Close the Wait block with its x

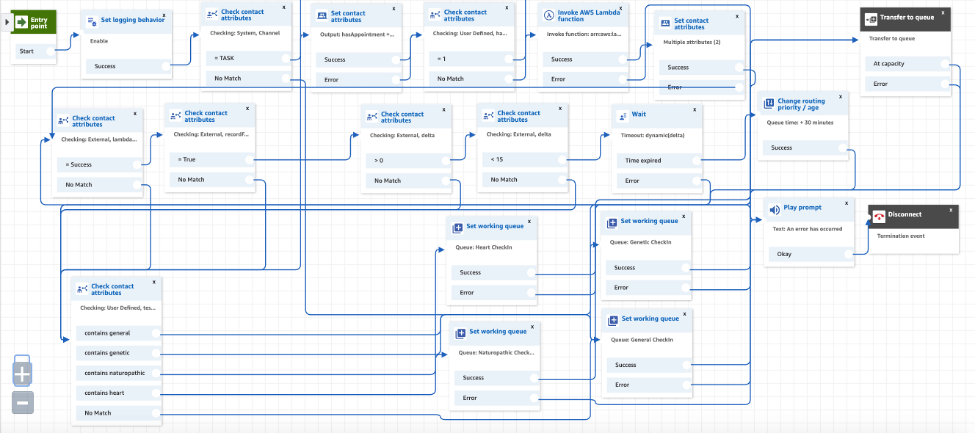pyautogui.click(x=697, y=110)
